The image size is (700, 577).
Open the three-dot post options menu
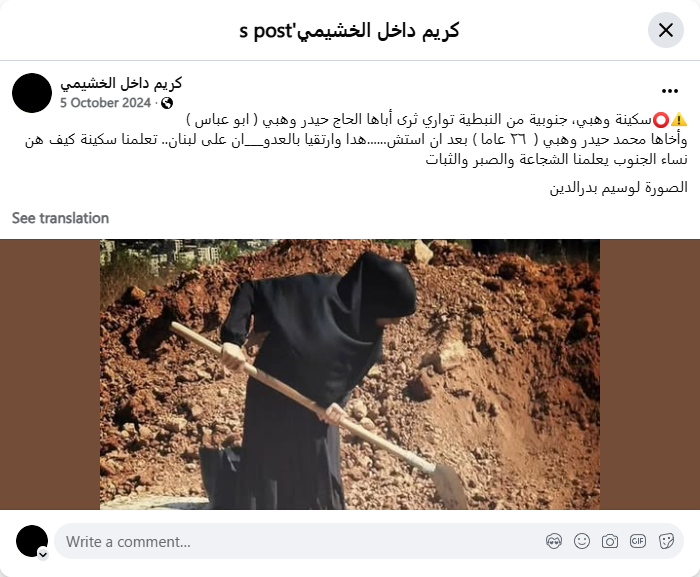pos(670,91)
